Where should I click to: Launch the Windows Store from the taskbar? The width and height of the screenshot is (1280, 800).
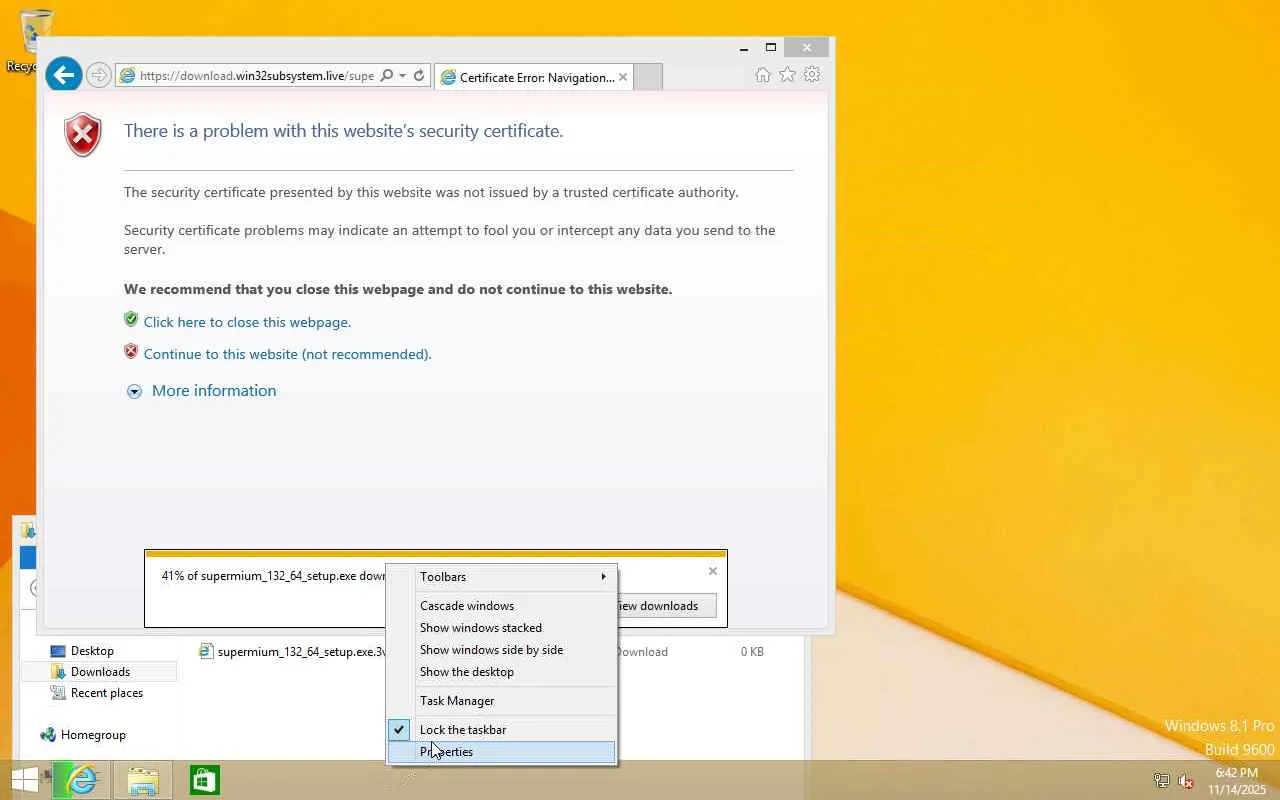click(205, 780)
